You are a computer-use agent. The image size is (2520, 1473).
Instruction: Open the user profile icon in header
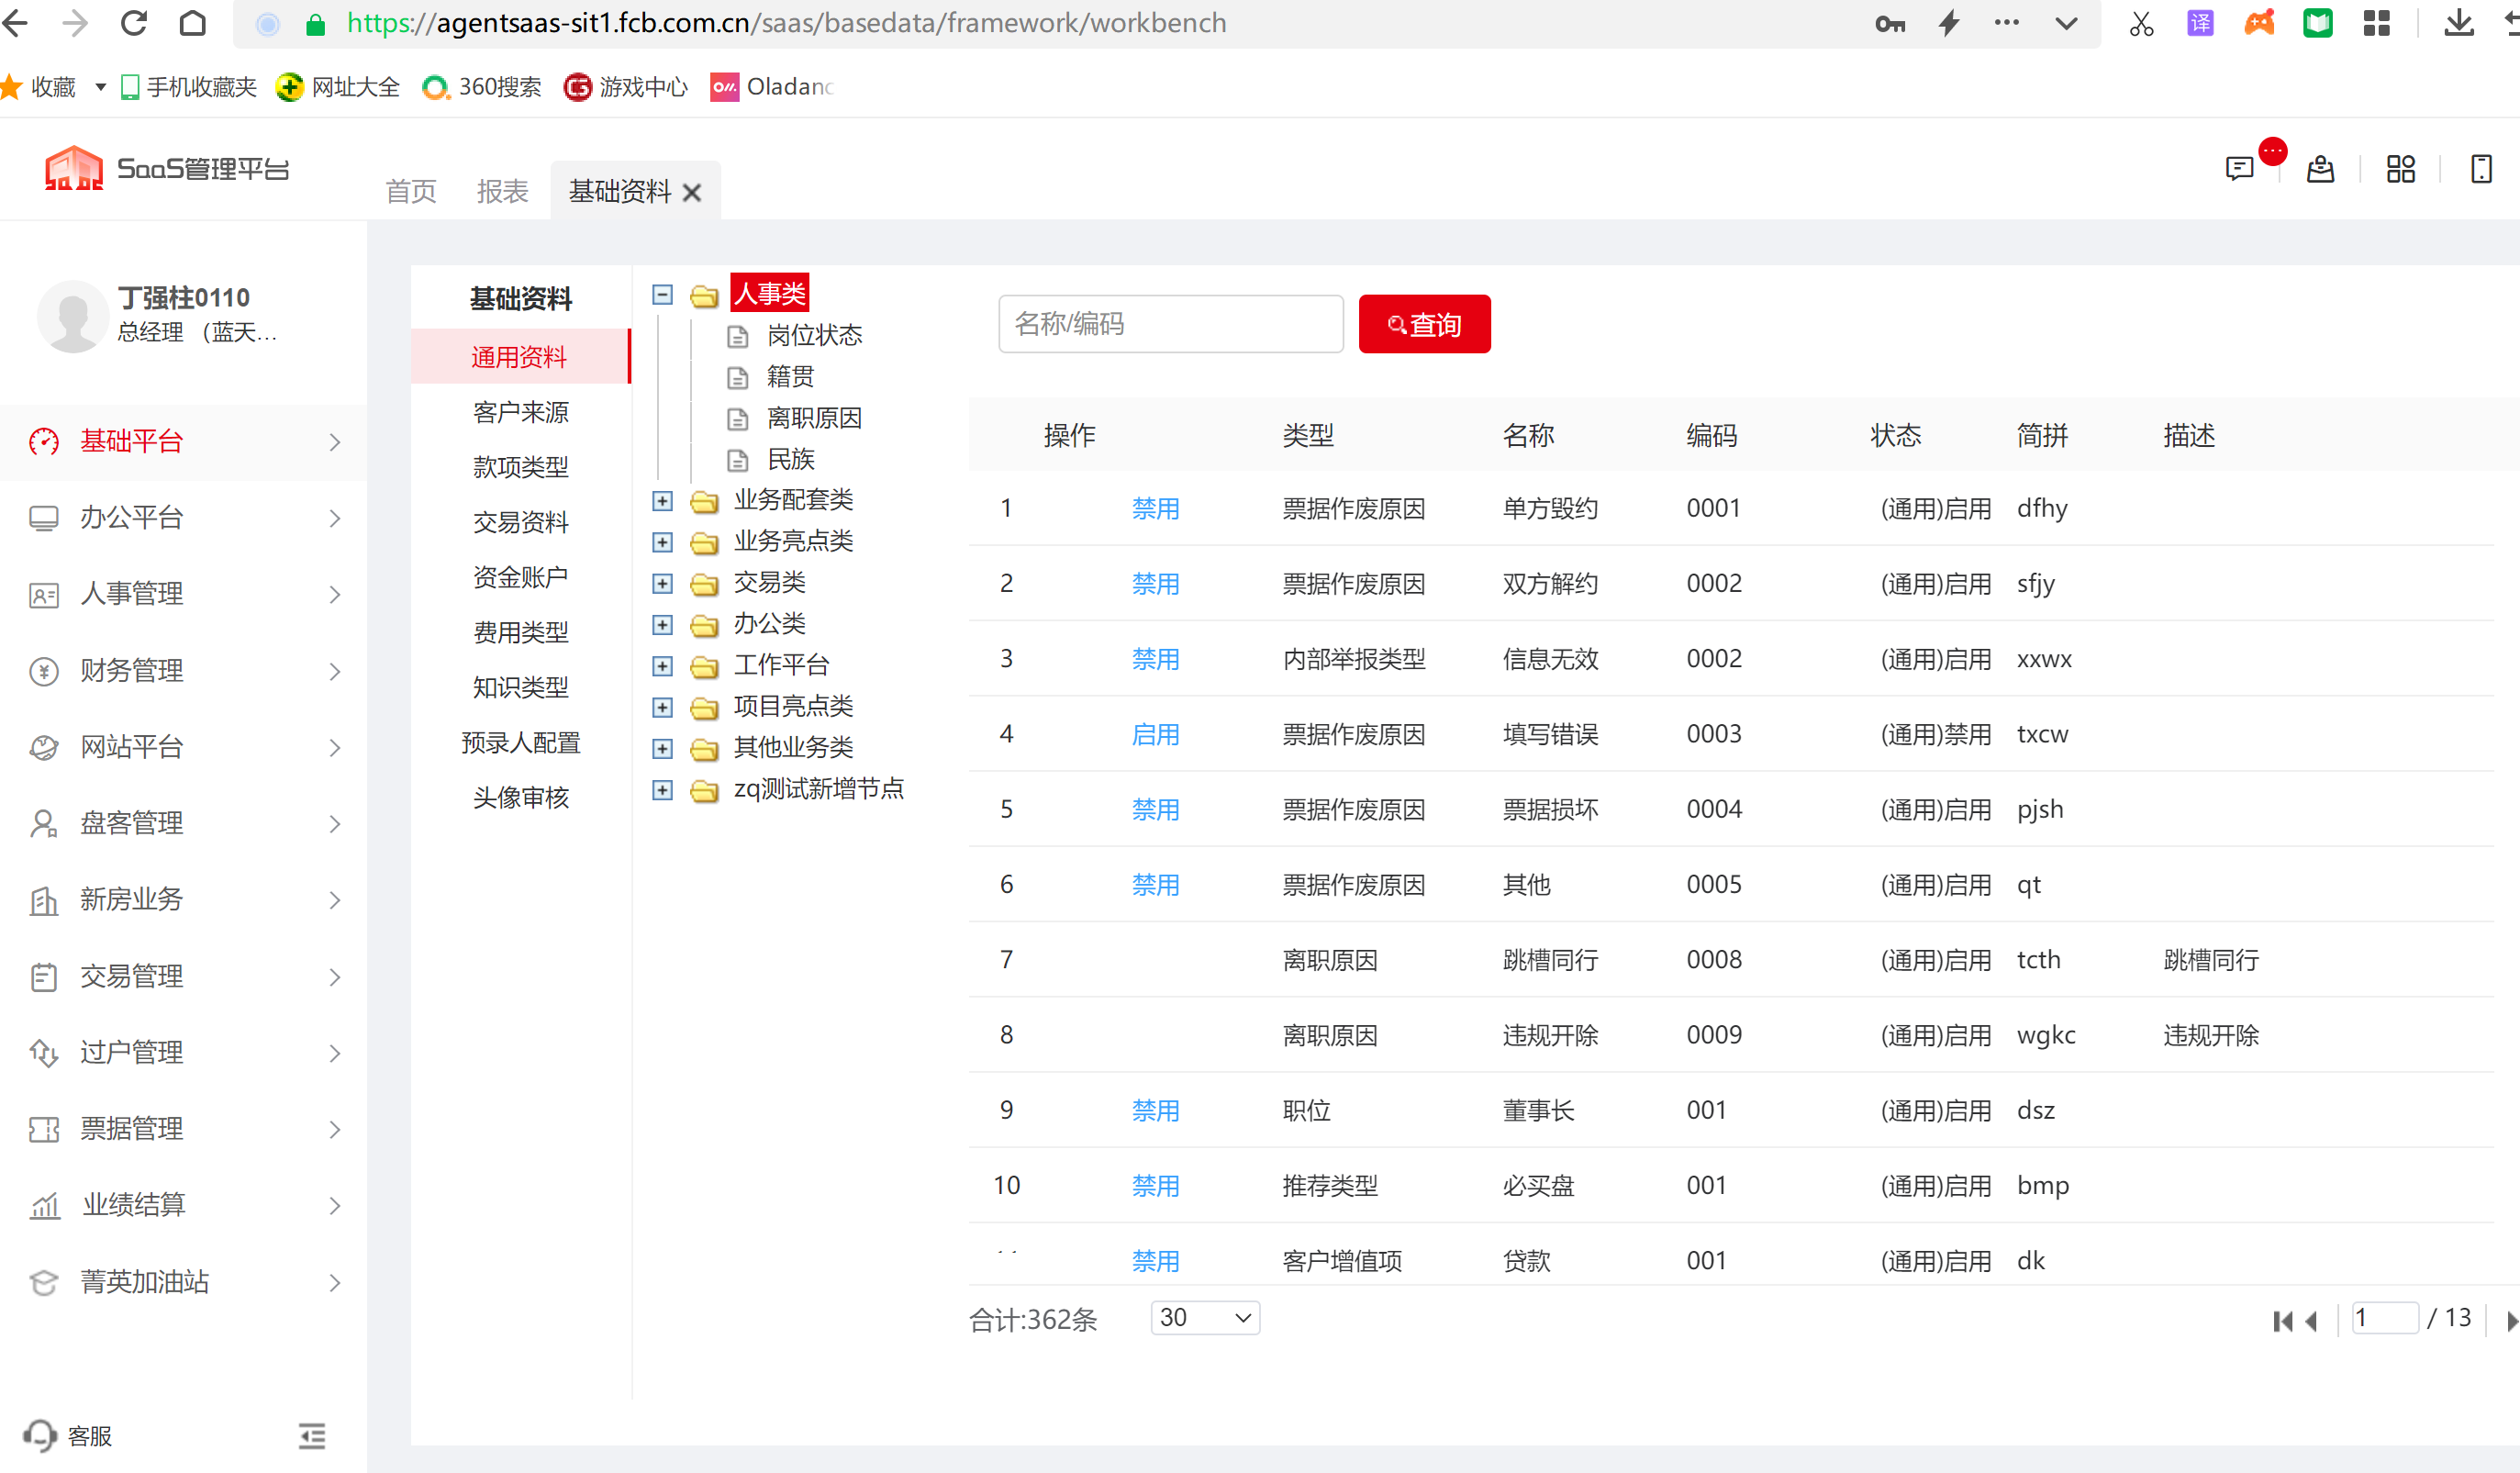(x=2320, y=168)
